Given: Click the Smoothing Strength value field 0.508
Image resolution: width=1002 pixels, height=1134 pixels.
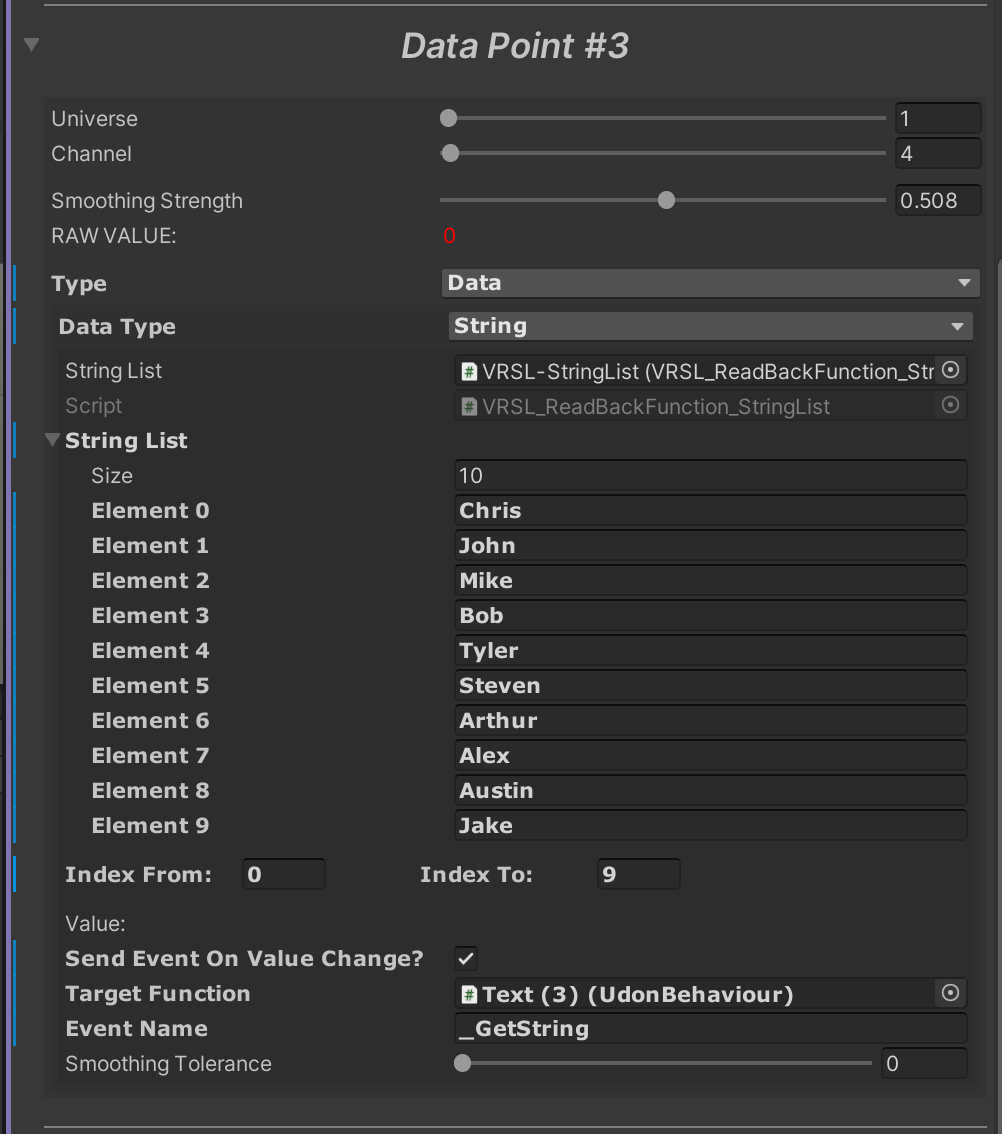Looking at the screenshot, I should coord(938,200).
